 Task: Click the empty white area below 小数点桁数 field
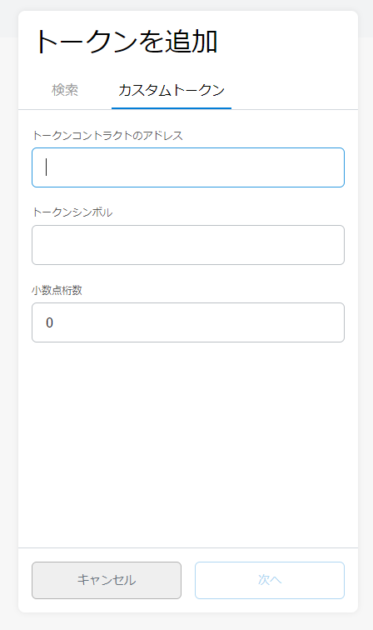click(x=188, y=442)
